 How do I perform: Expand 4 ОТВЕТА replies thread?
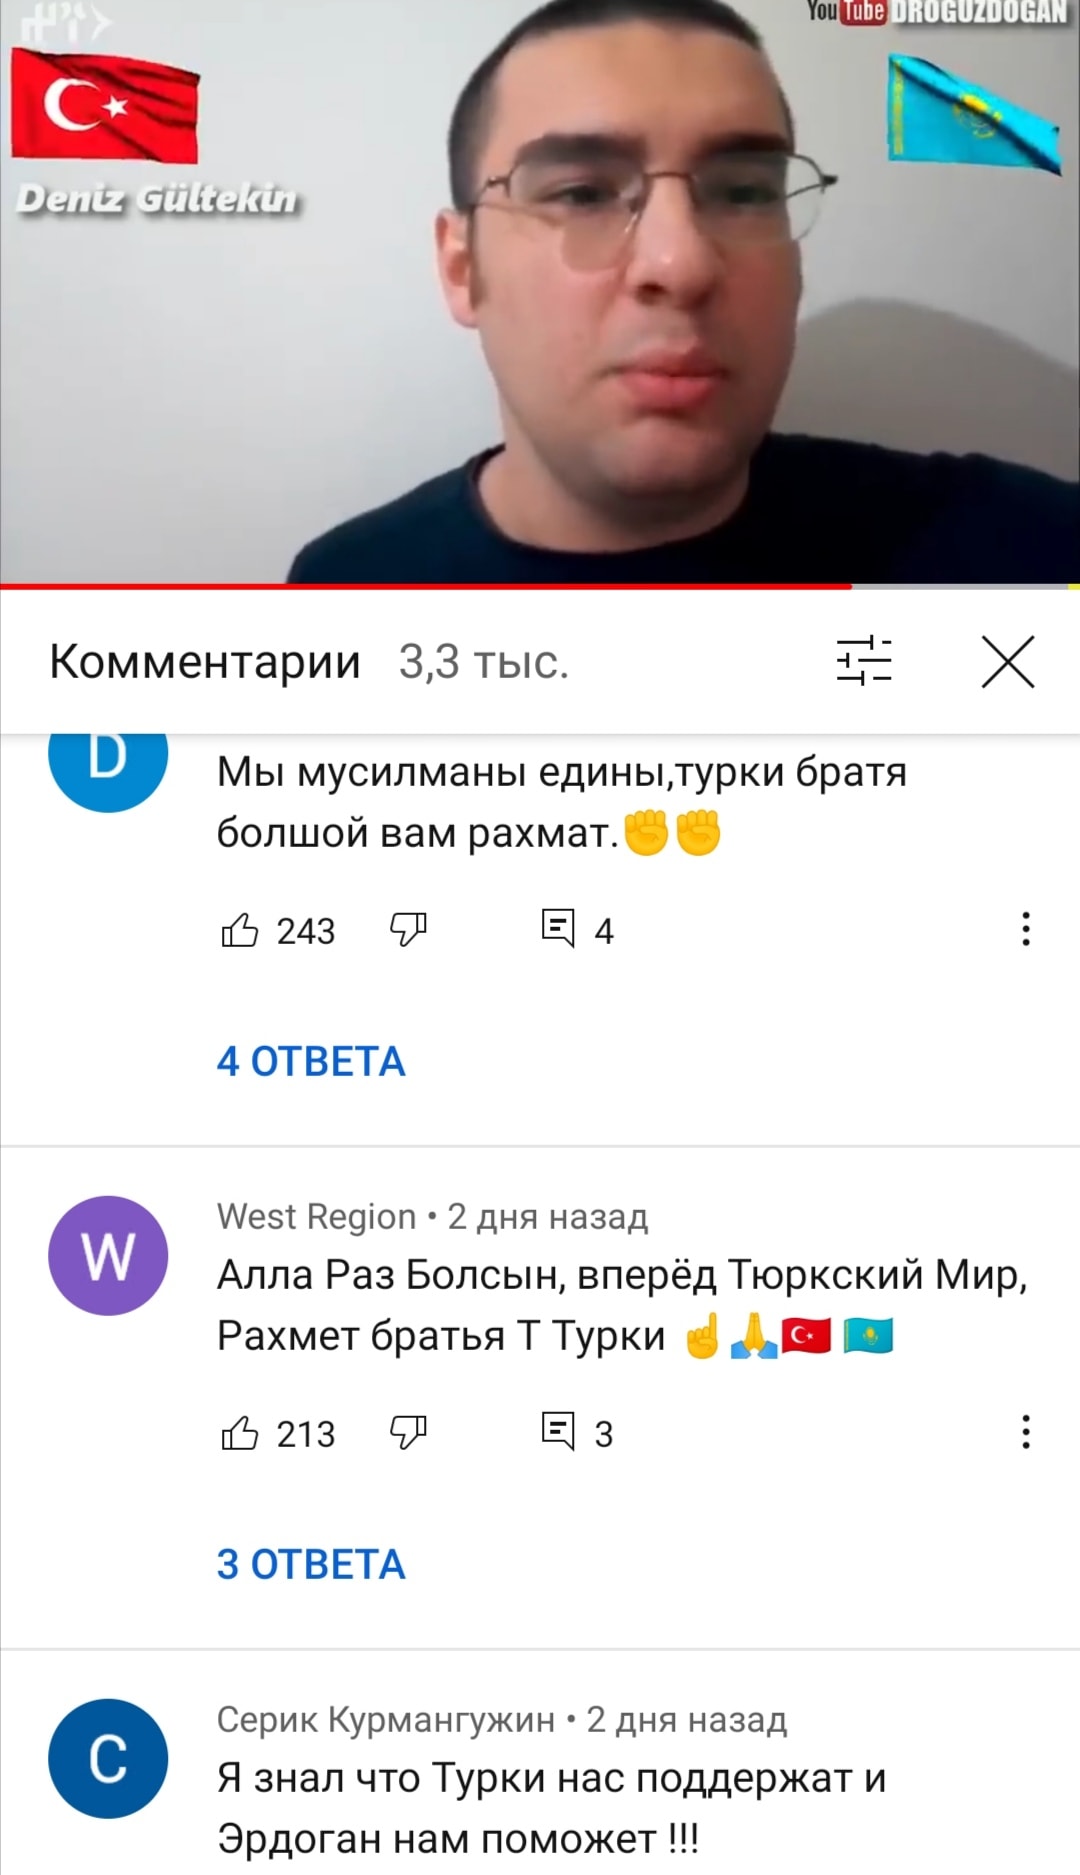311,1061
